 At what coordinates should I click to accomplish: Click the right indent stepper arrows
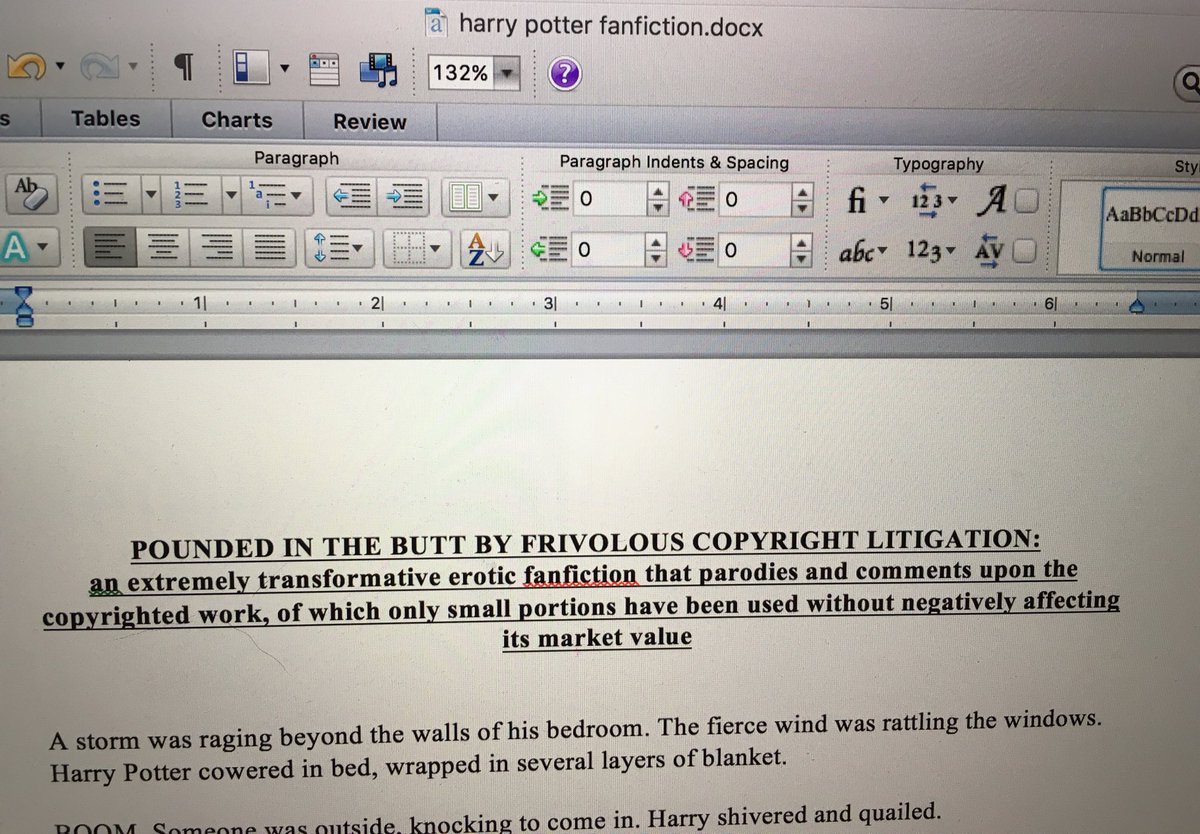click(x=658, y=252)
